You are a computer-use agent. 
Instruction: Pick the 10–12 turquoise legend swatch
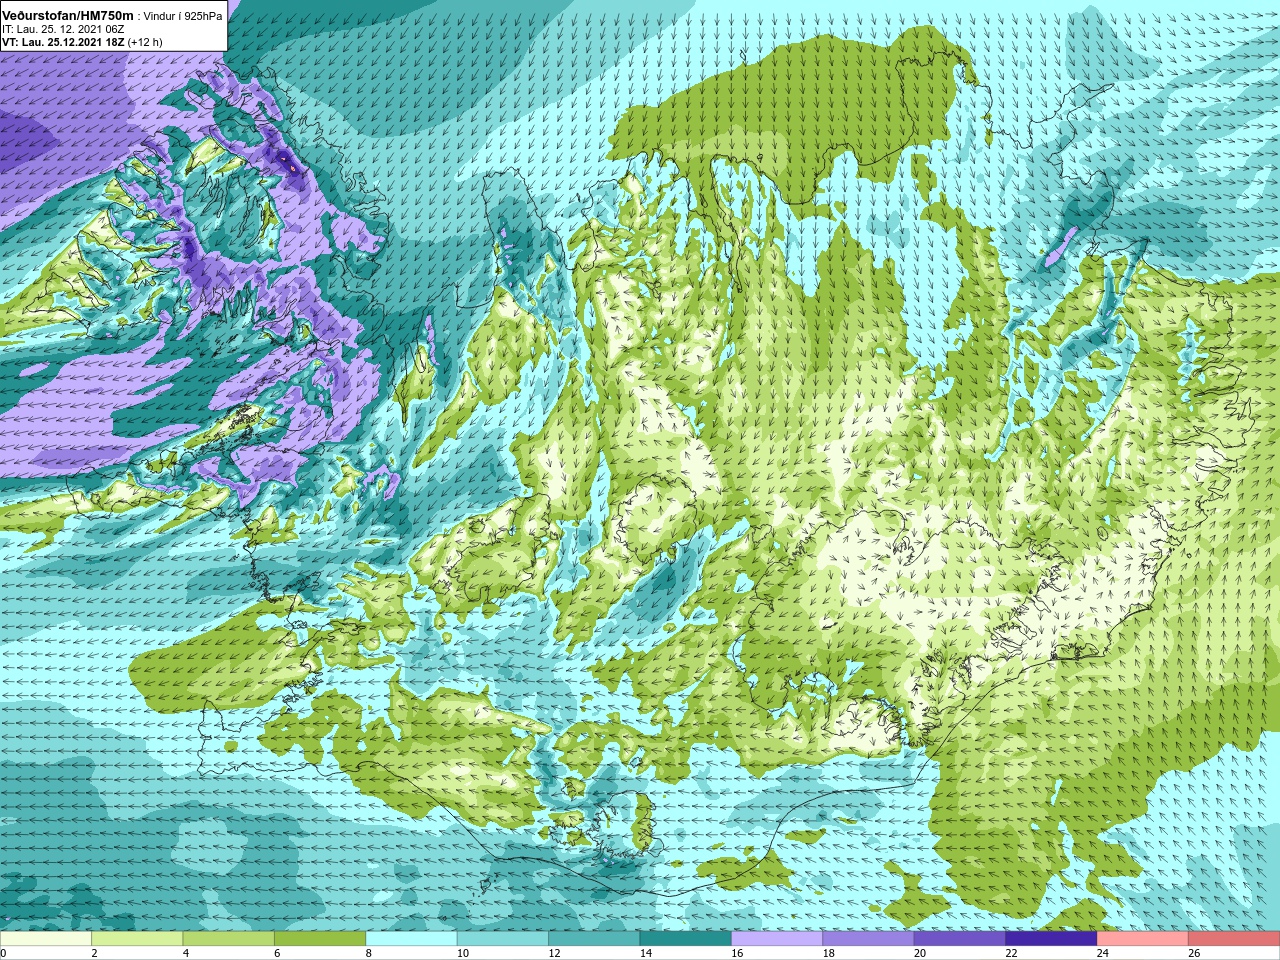503,939
